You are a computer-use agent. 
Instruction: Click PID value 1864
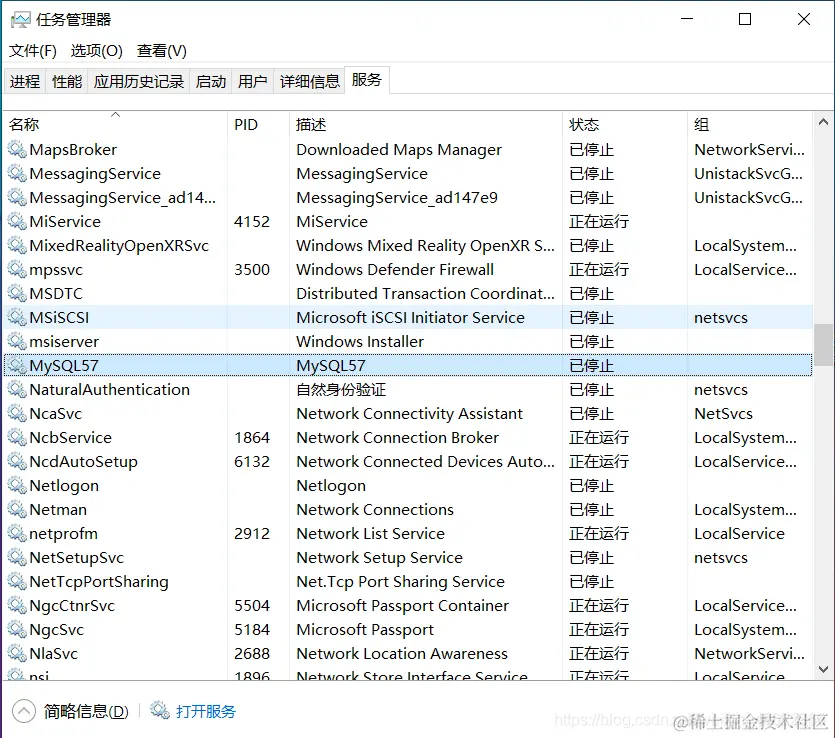pyautogui.click(x=252, y=437)
